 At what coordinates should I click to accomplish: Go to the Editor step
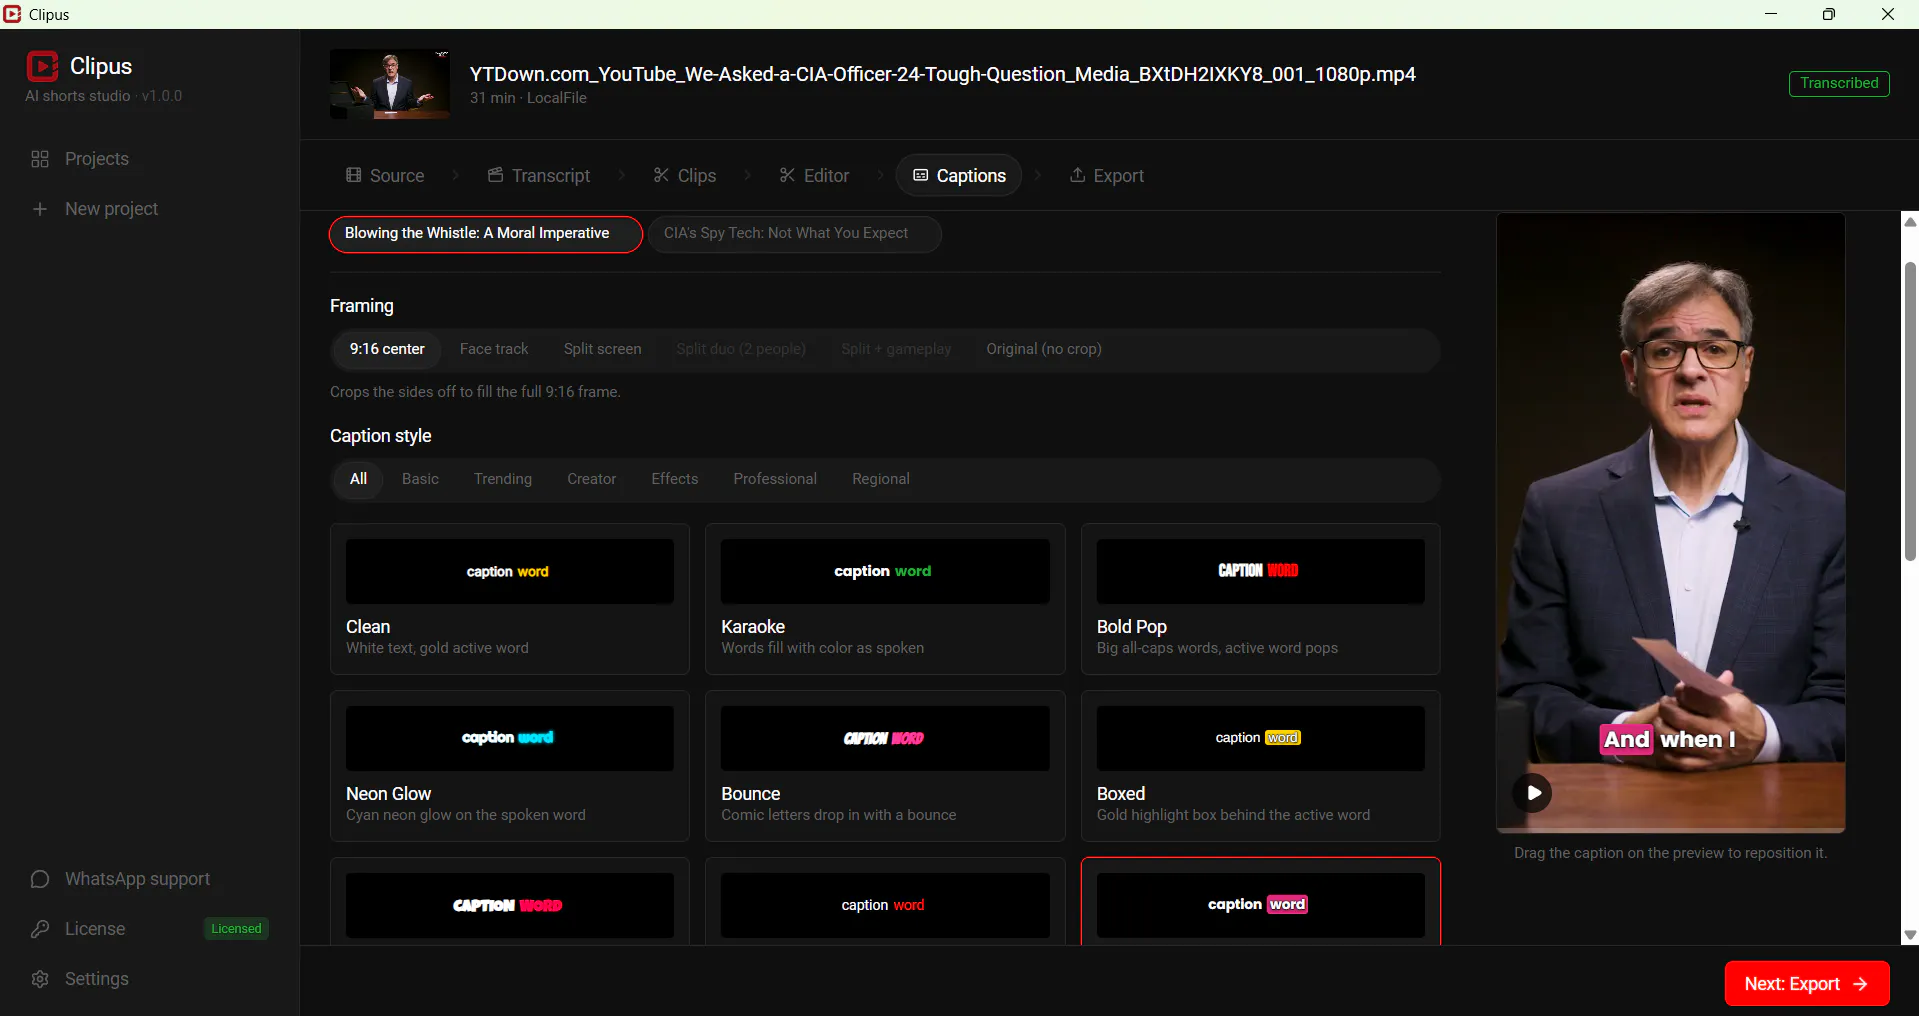[x=814, y=175]
